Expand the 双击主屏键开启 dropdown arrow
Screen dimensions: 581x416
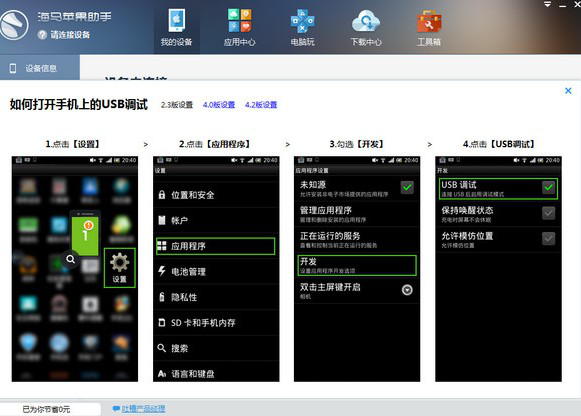coord(407,290)
